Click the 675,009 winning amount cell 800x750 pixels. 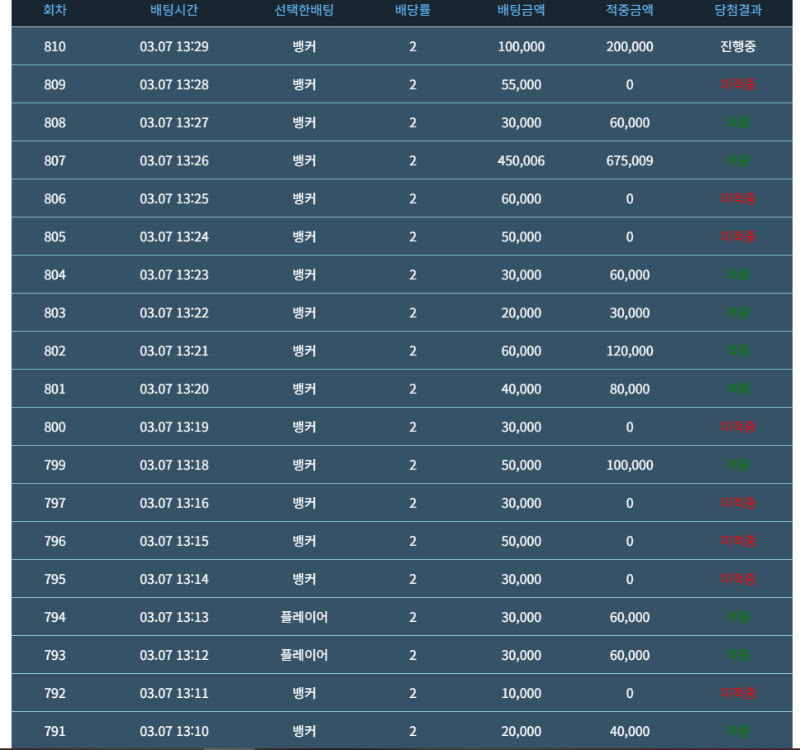pos(629,161)
